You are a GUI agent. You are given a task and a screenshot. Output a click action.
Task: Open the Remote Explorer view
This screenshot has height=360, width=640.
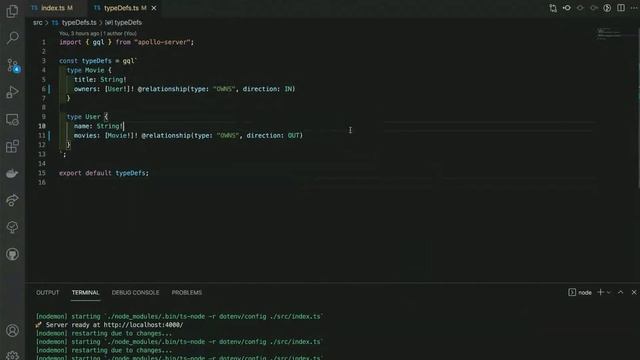pos(12,120)
